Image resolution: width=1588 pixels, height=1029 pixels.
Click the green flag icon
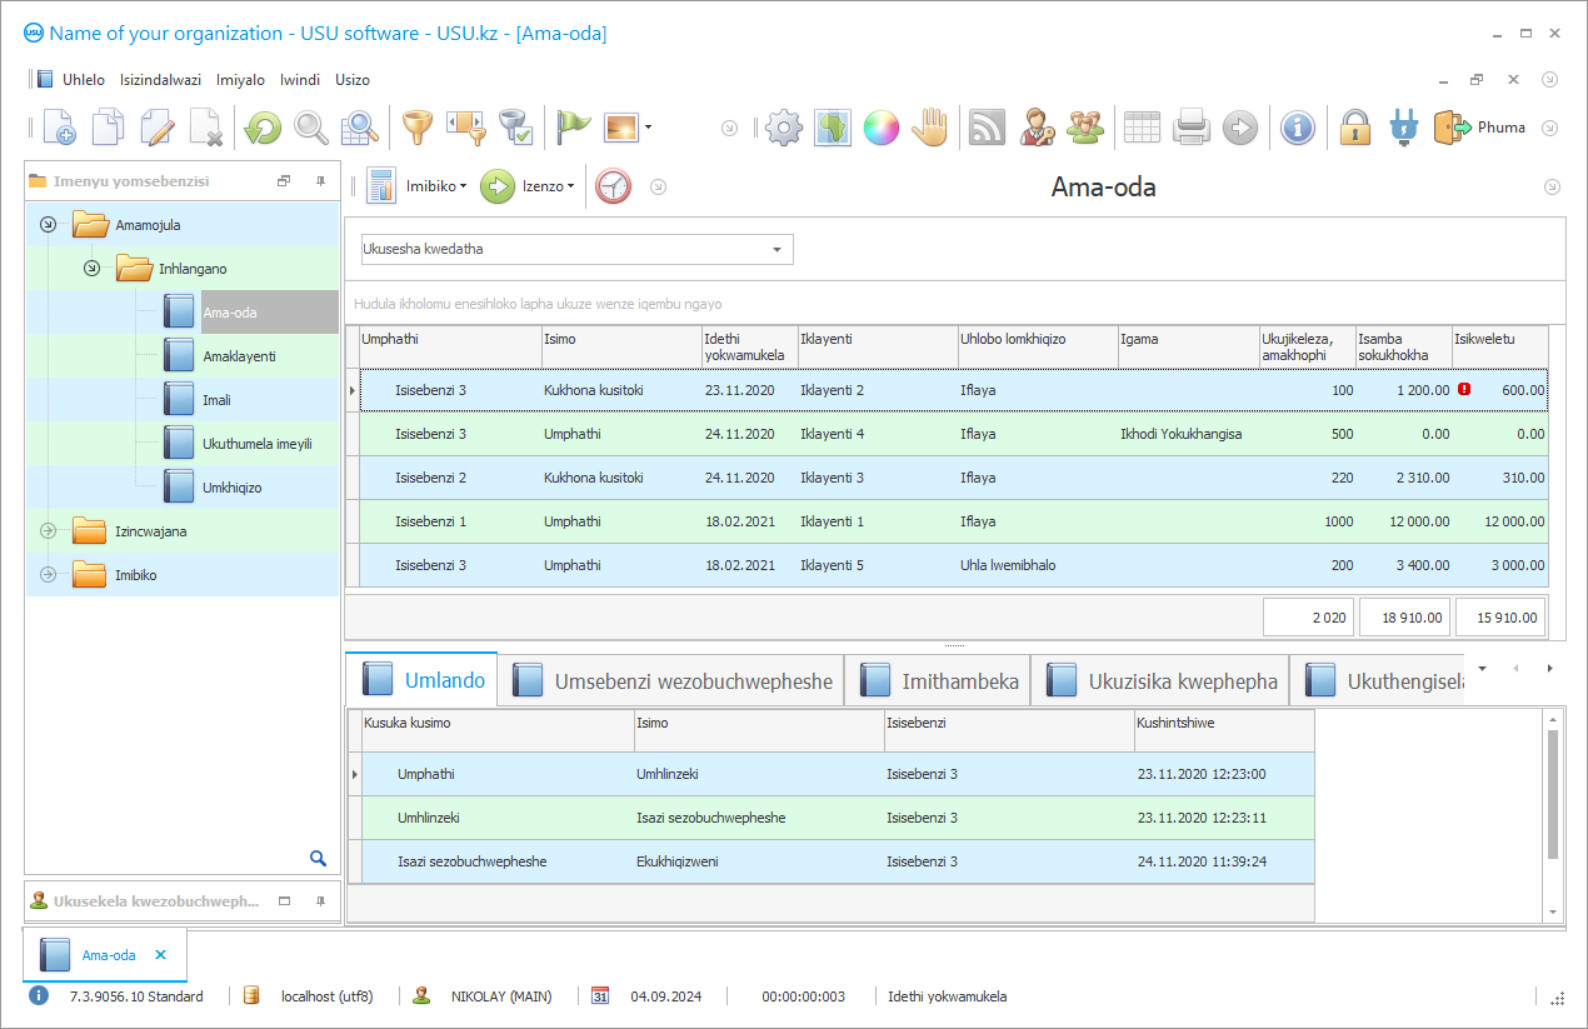coord(573,128)
